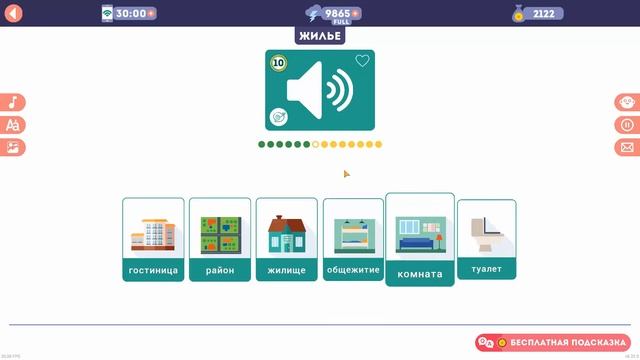Viewport: 640px width, 360px height.
Task: Click the ЖИЛЬЕ category title tab
Action: (x=320, y=36)
